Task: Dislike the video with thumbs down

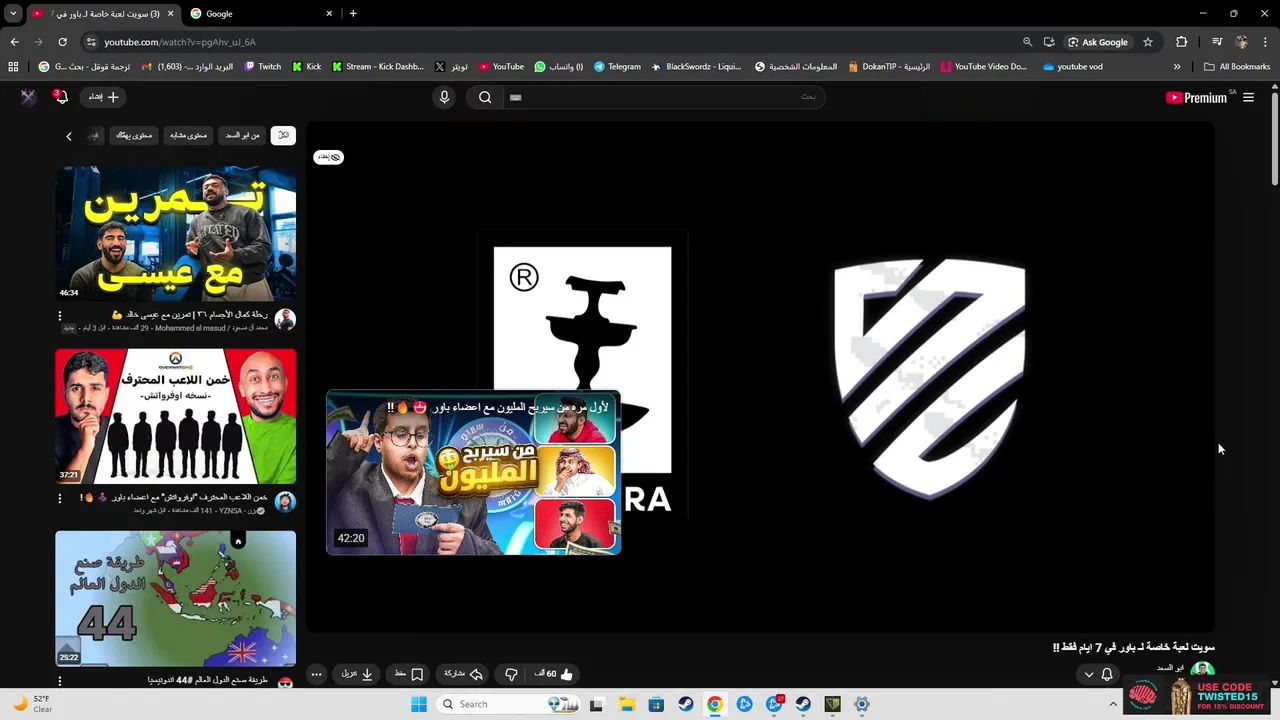Action: 511,674
